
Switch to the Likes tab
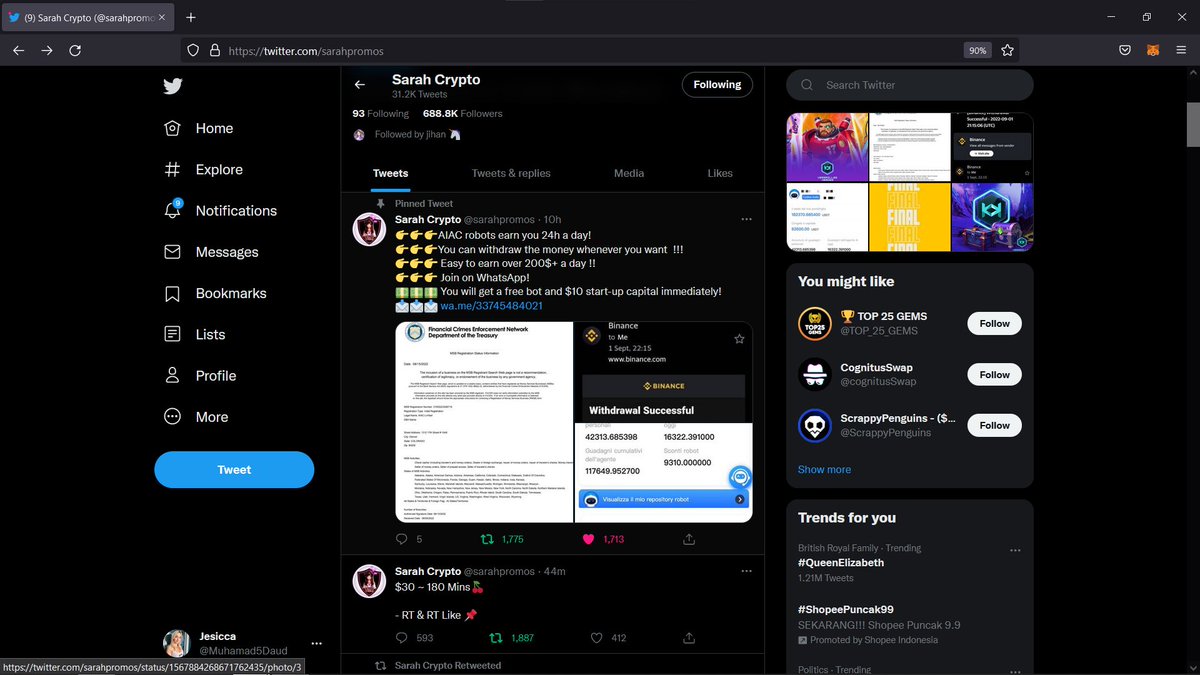[x=720, y=173]
